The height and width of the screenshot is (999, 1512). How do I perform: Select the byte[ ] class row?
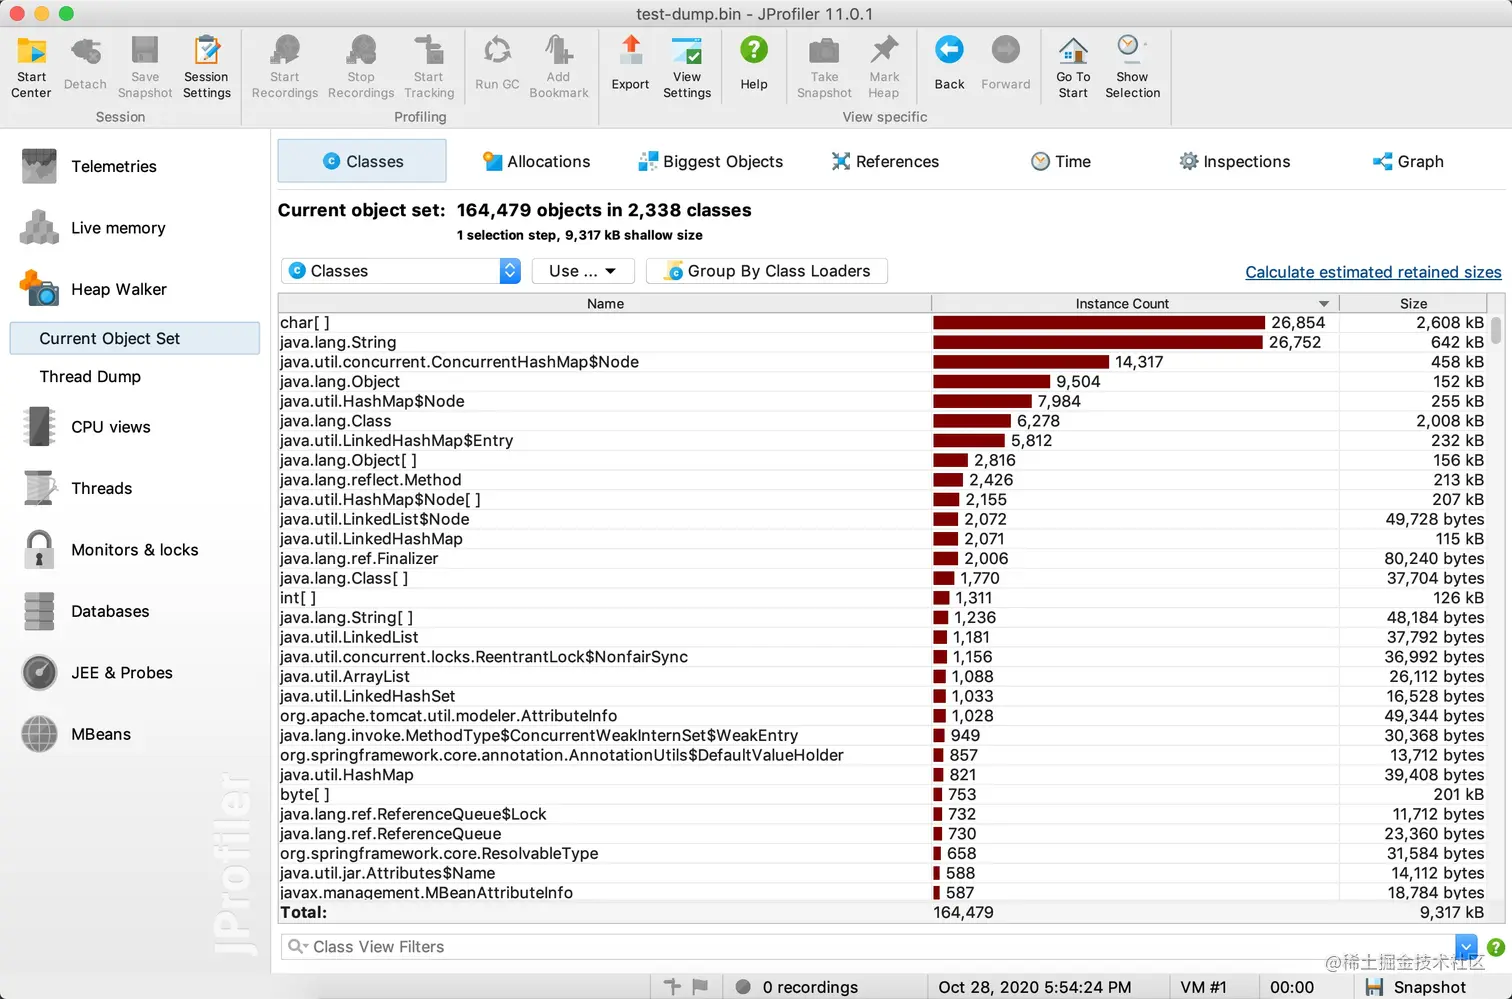(x=883, y=794)
